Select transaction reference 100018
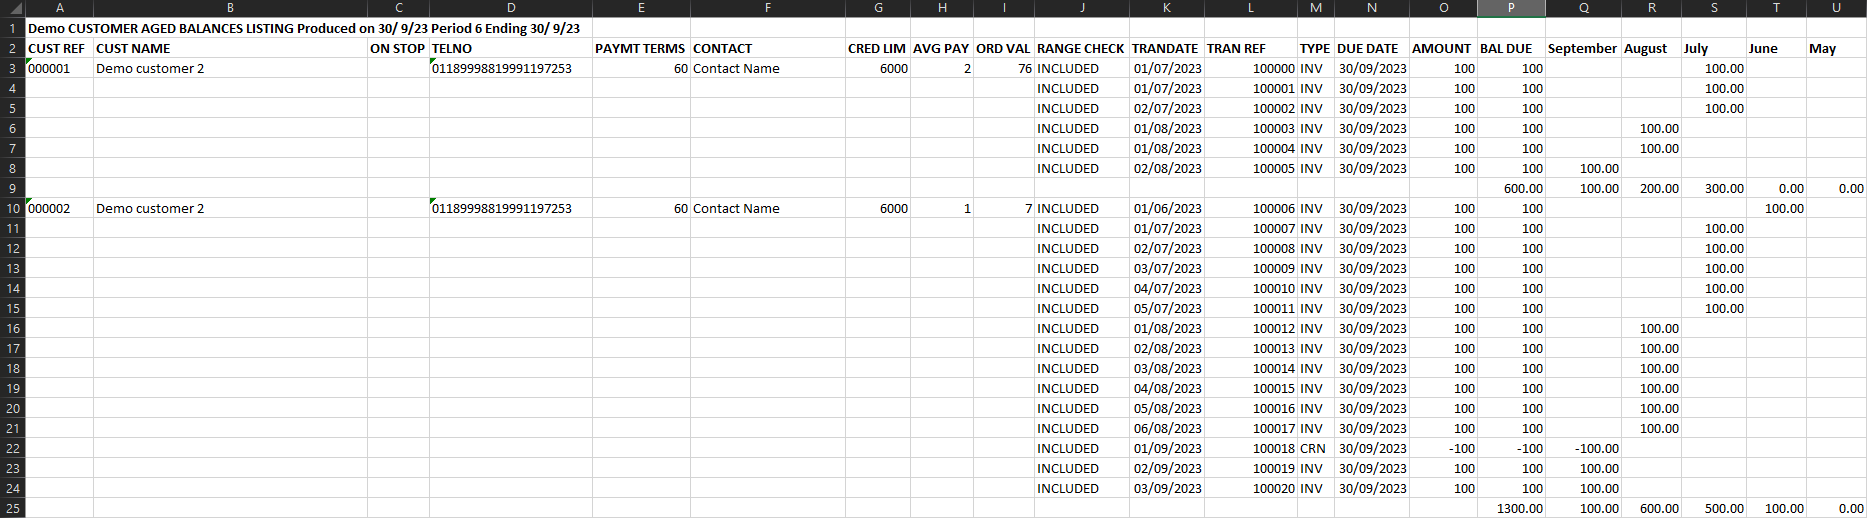 click(x=1273, y=448)
